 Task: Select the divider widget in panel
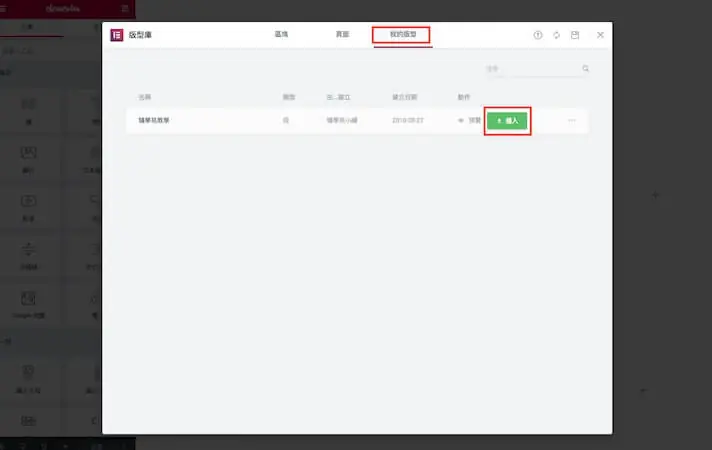click(x=28, y=256)
